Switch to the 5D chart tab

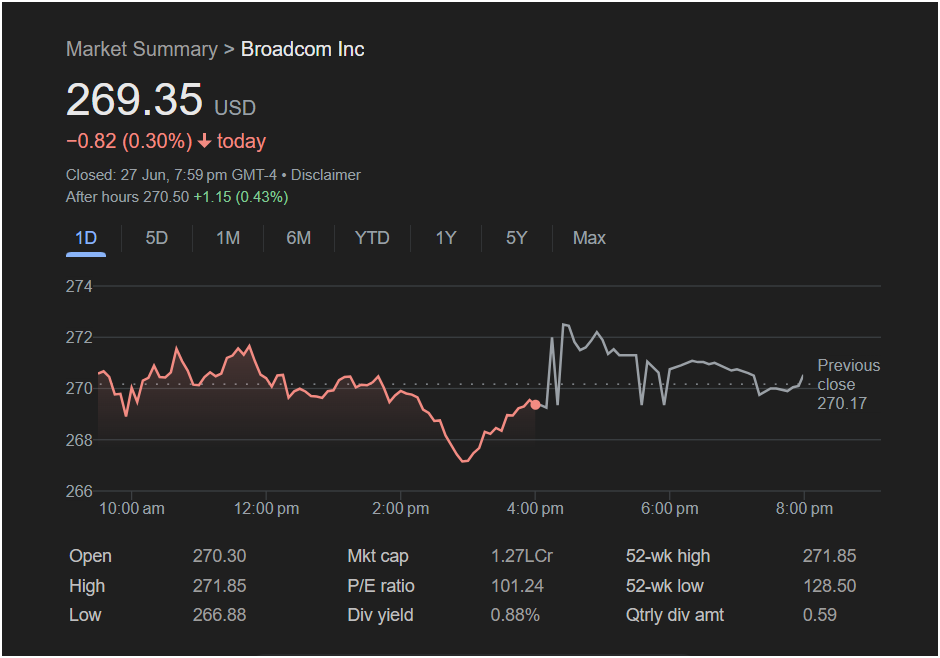(x=156, y=238)
